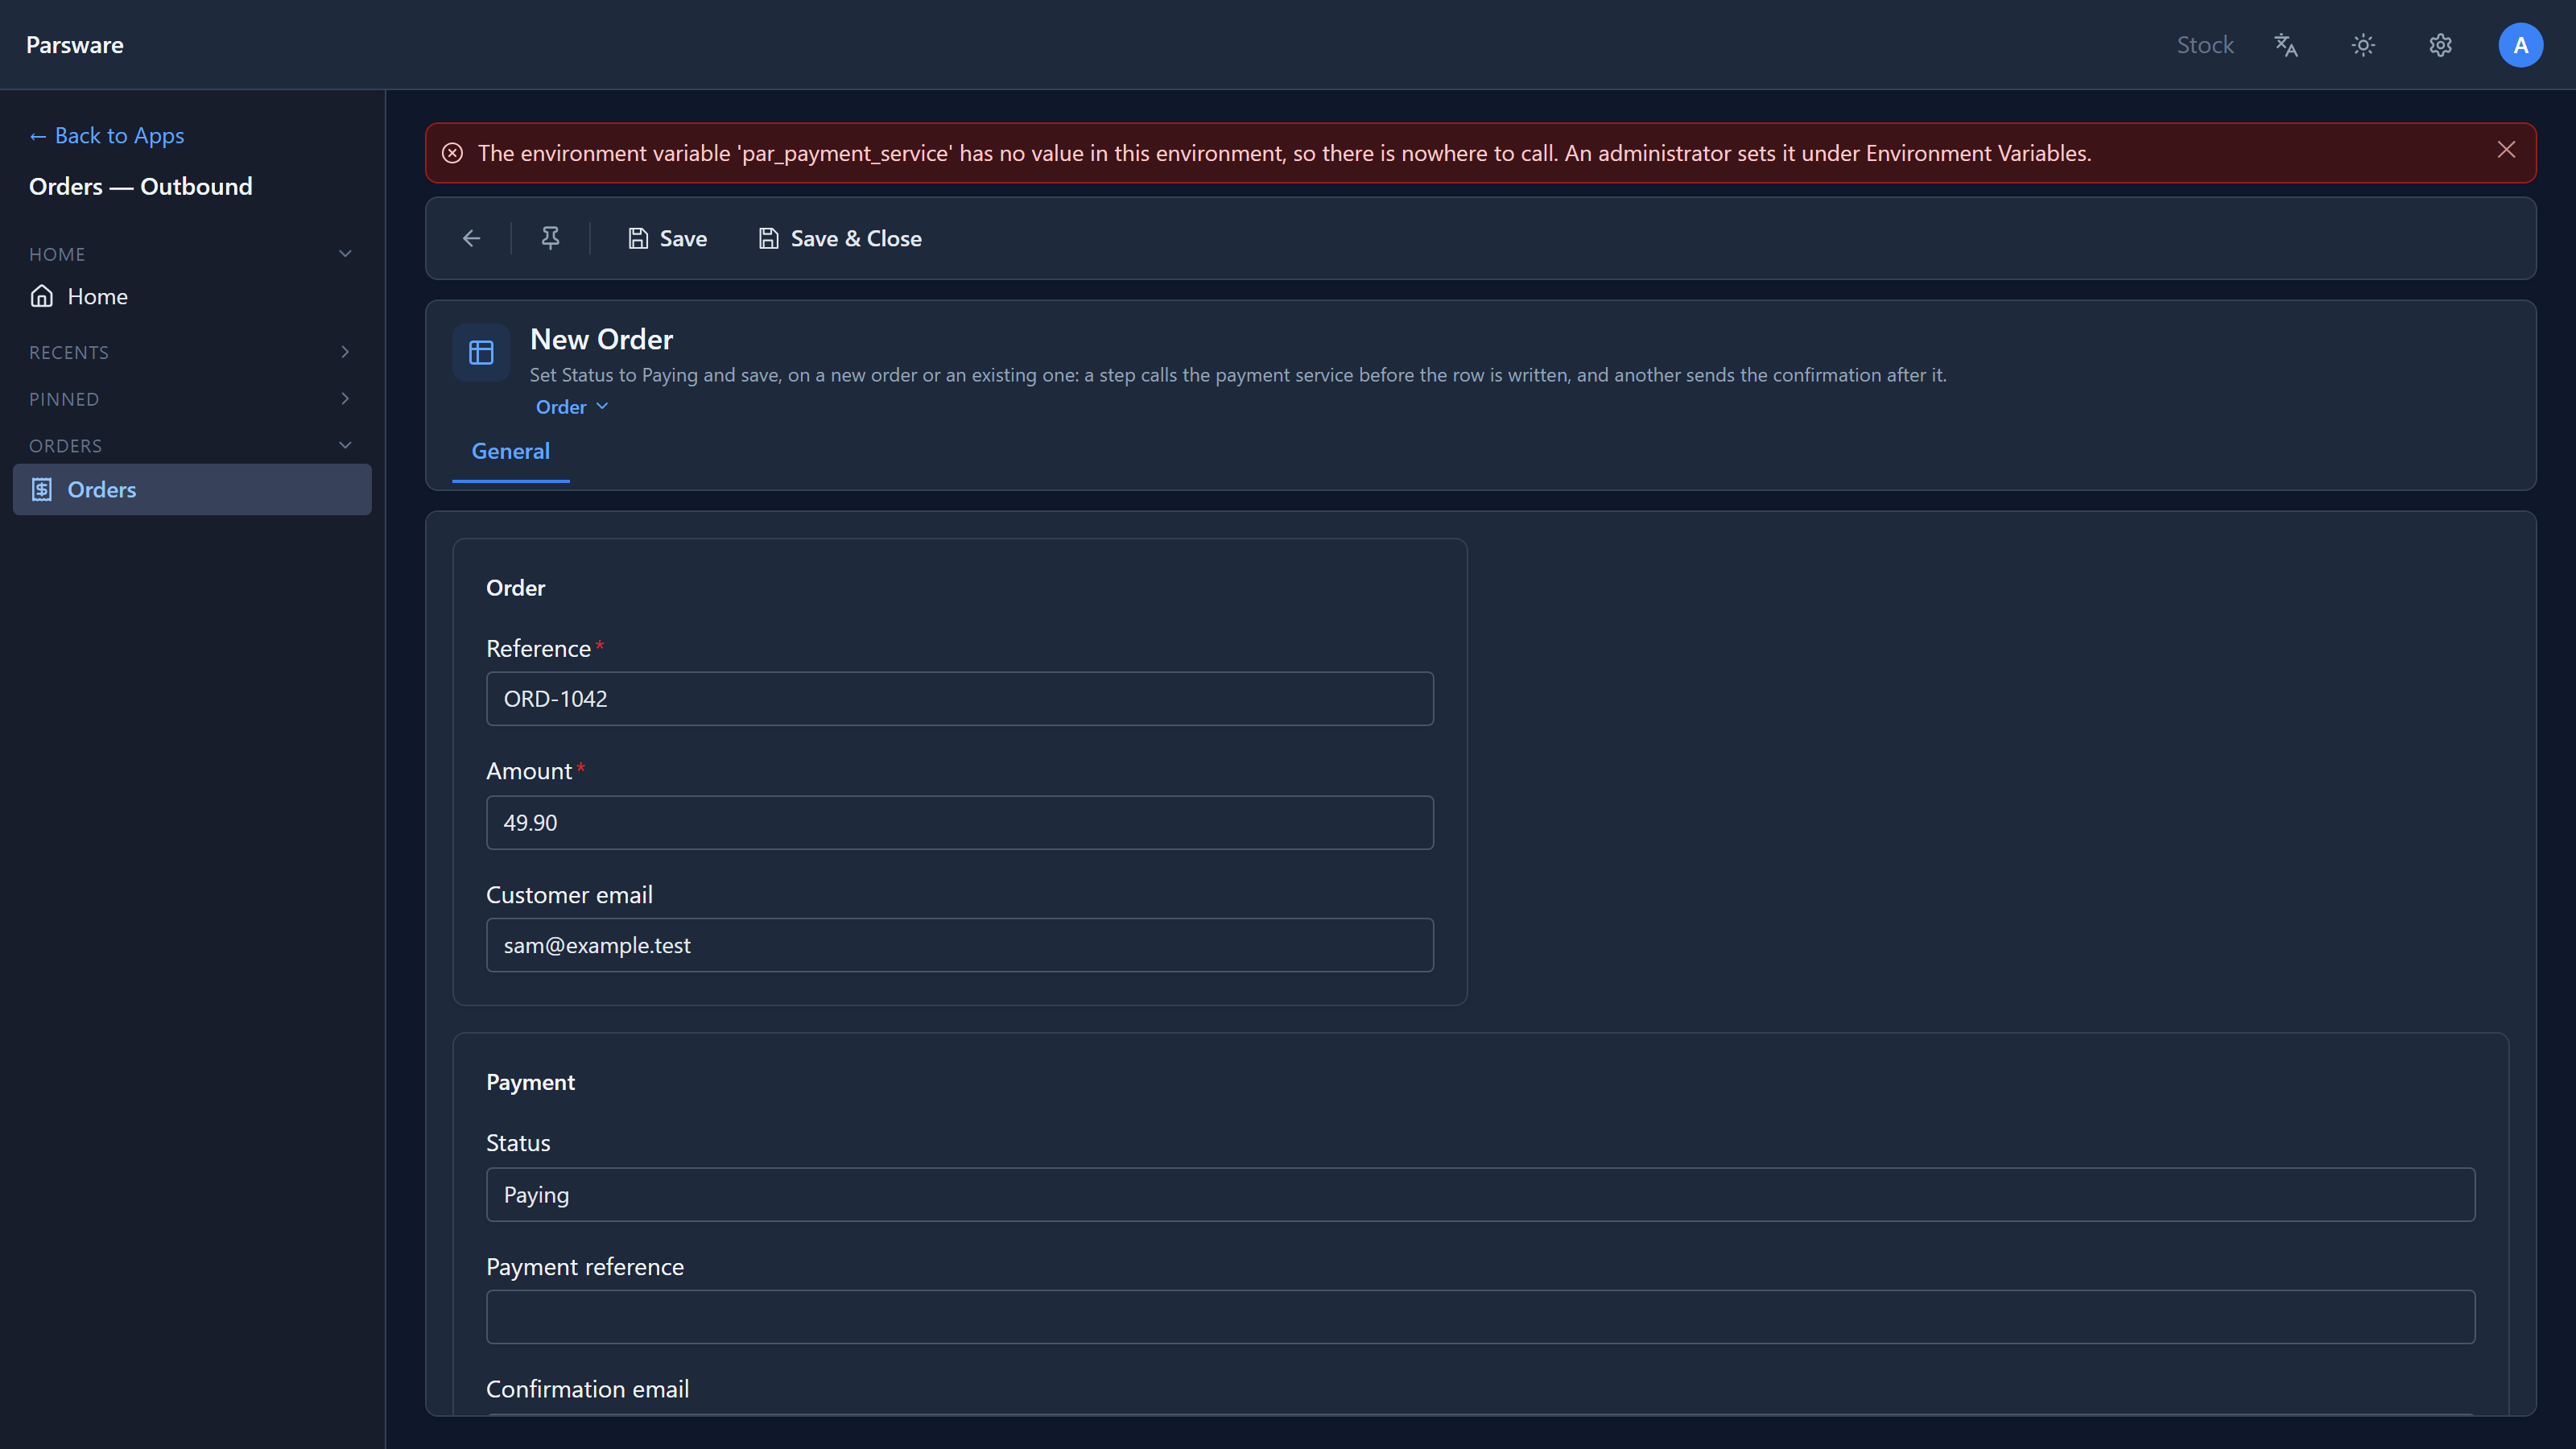The width and height of the screenshot is (2576, 1449).
Task: Click the Parsware logo text
Action: coord(75,45)
